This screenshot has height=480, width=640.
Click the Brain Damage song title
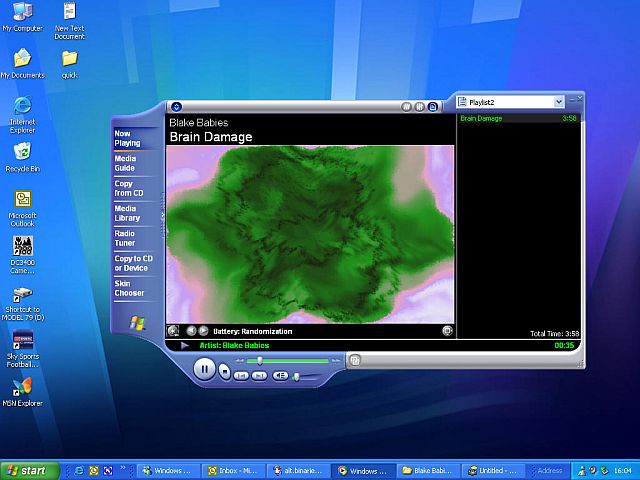tap(211, 137)
